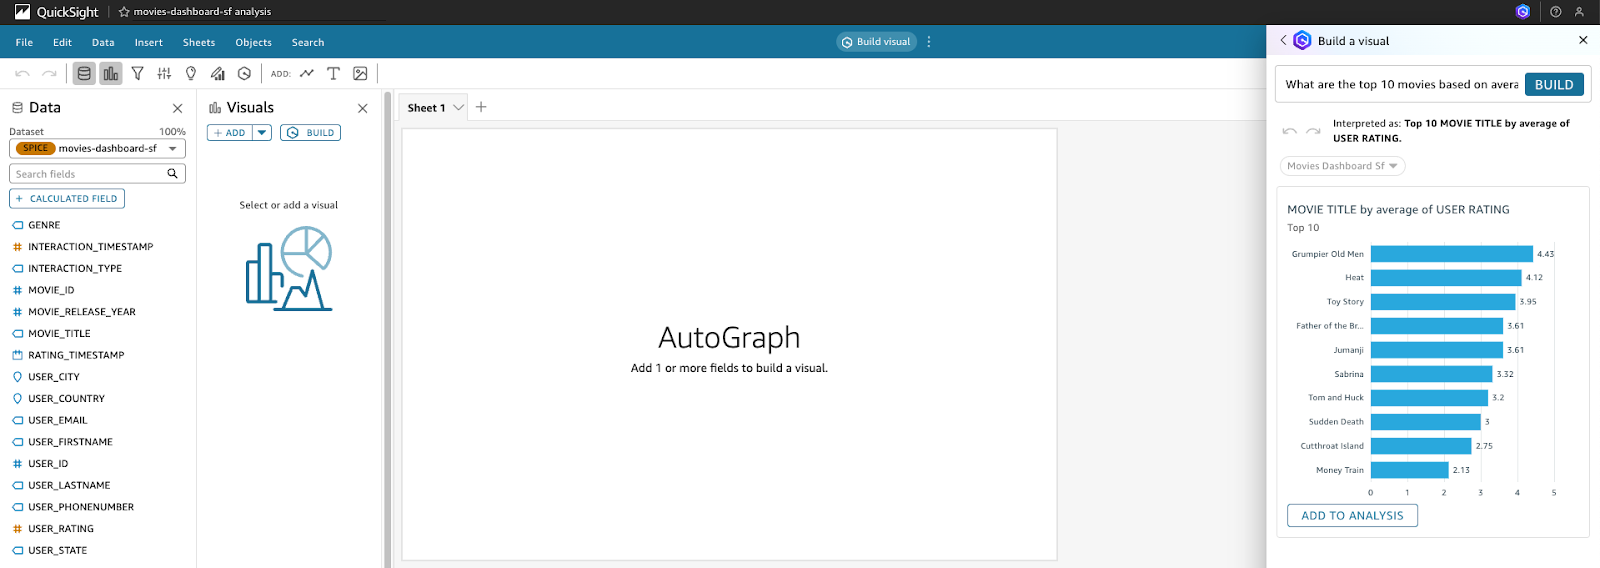1600x568 pixels.
Task: Click ADD TO ANALYSIS button
Action: (1352, 516)
